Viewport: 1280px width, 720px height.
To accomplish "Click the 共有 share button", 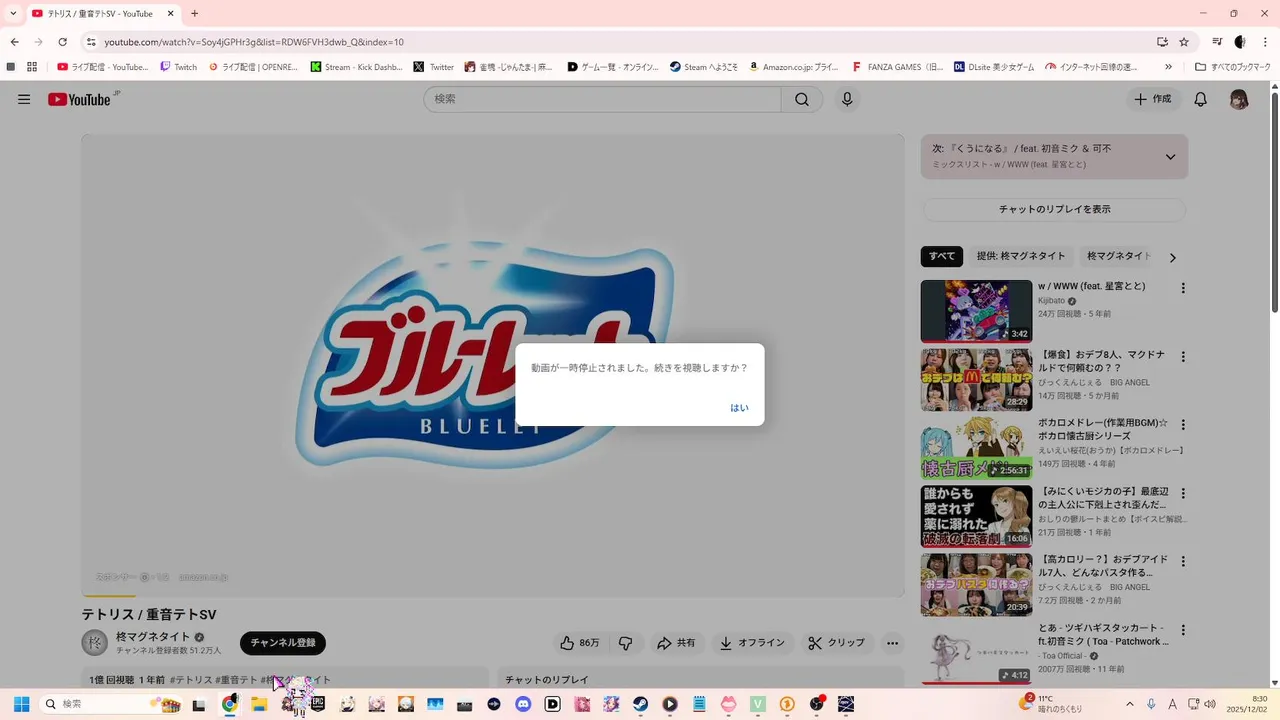I will [x=675, y=643].
